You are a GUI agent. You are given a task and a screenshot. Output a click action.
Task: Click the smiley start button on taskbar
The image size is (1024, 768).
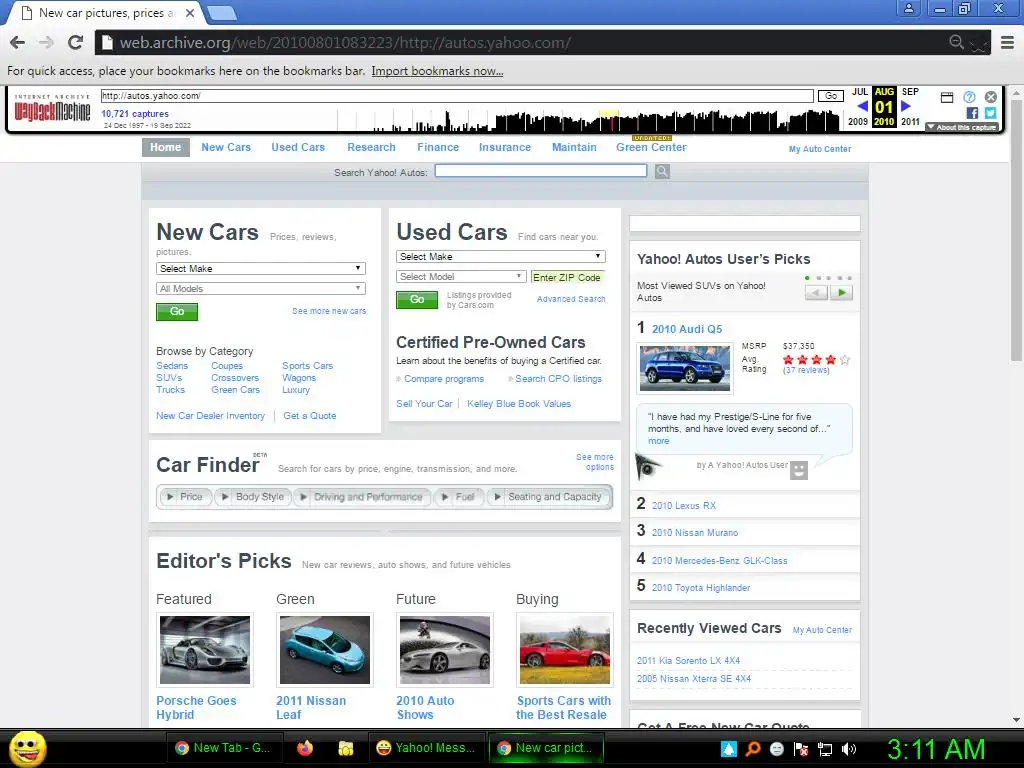pyautogui.click(x=27, y=748)
